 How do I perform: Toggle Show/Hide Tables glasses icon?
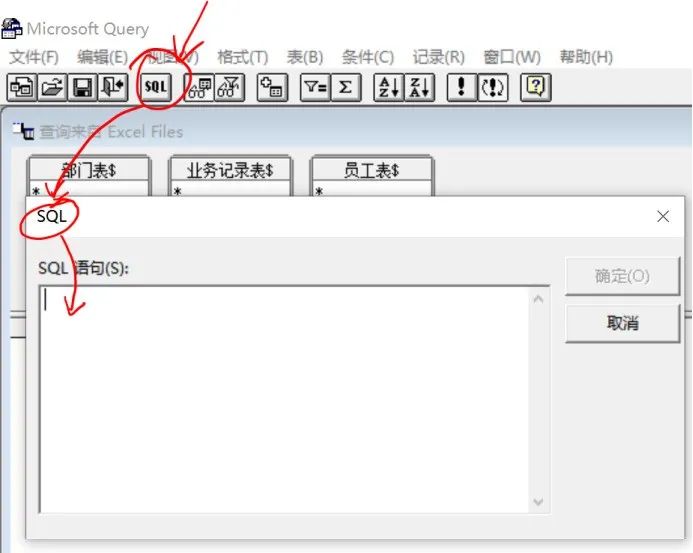pyautogui.click(x=199, y=87)
